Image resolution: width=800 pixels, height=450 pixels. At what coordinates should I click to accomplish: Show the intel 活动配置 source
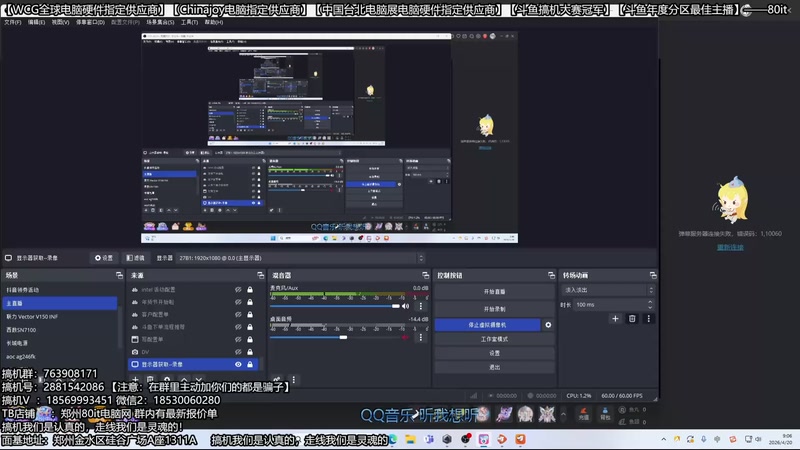tap(238, 290)
